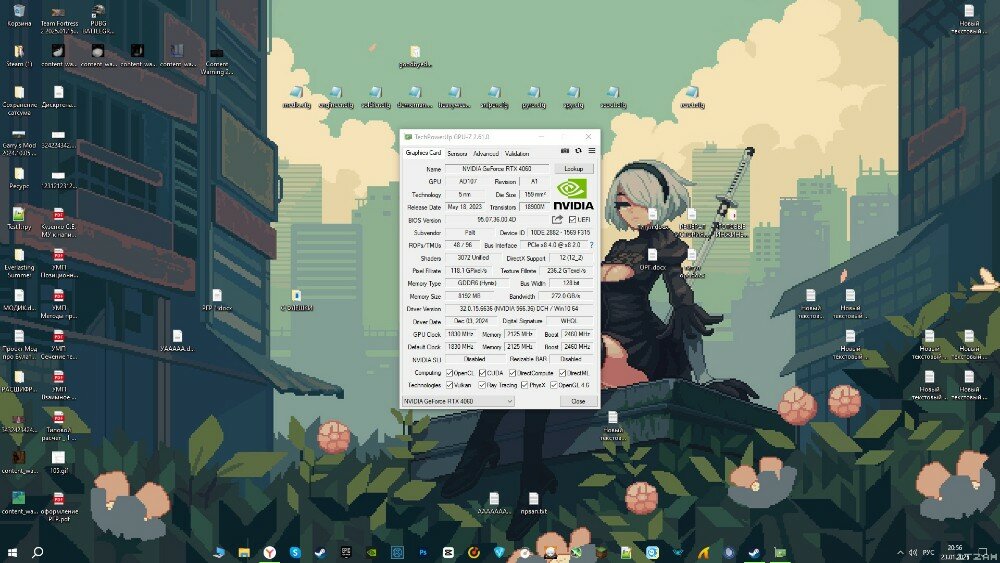The height and width of the screenshot is (563, 1000).
Task: Click the Shaders 3072 Unified value
Action: [x=473, y=258]
